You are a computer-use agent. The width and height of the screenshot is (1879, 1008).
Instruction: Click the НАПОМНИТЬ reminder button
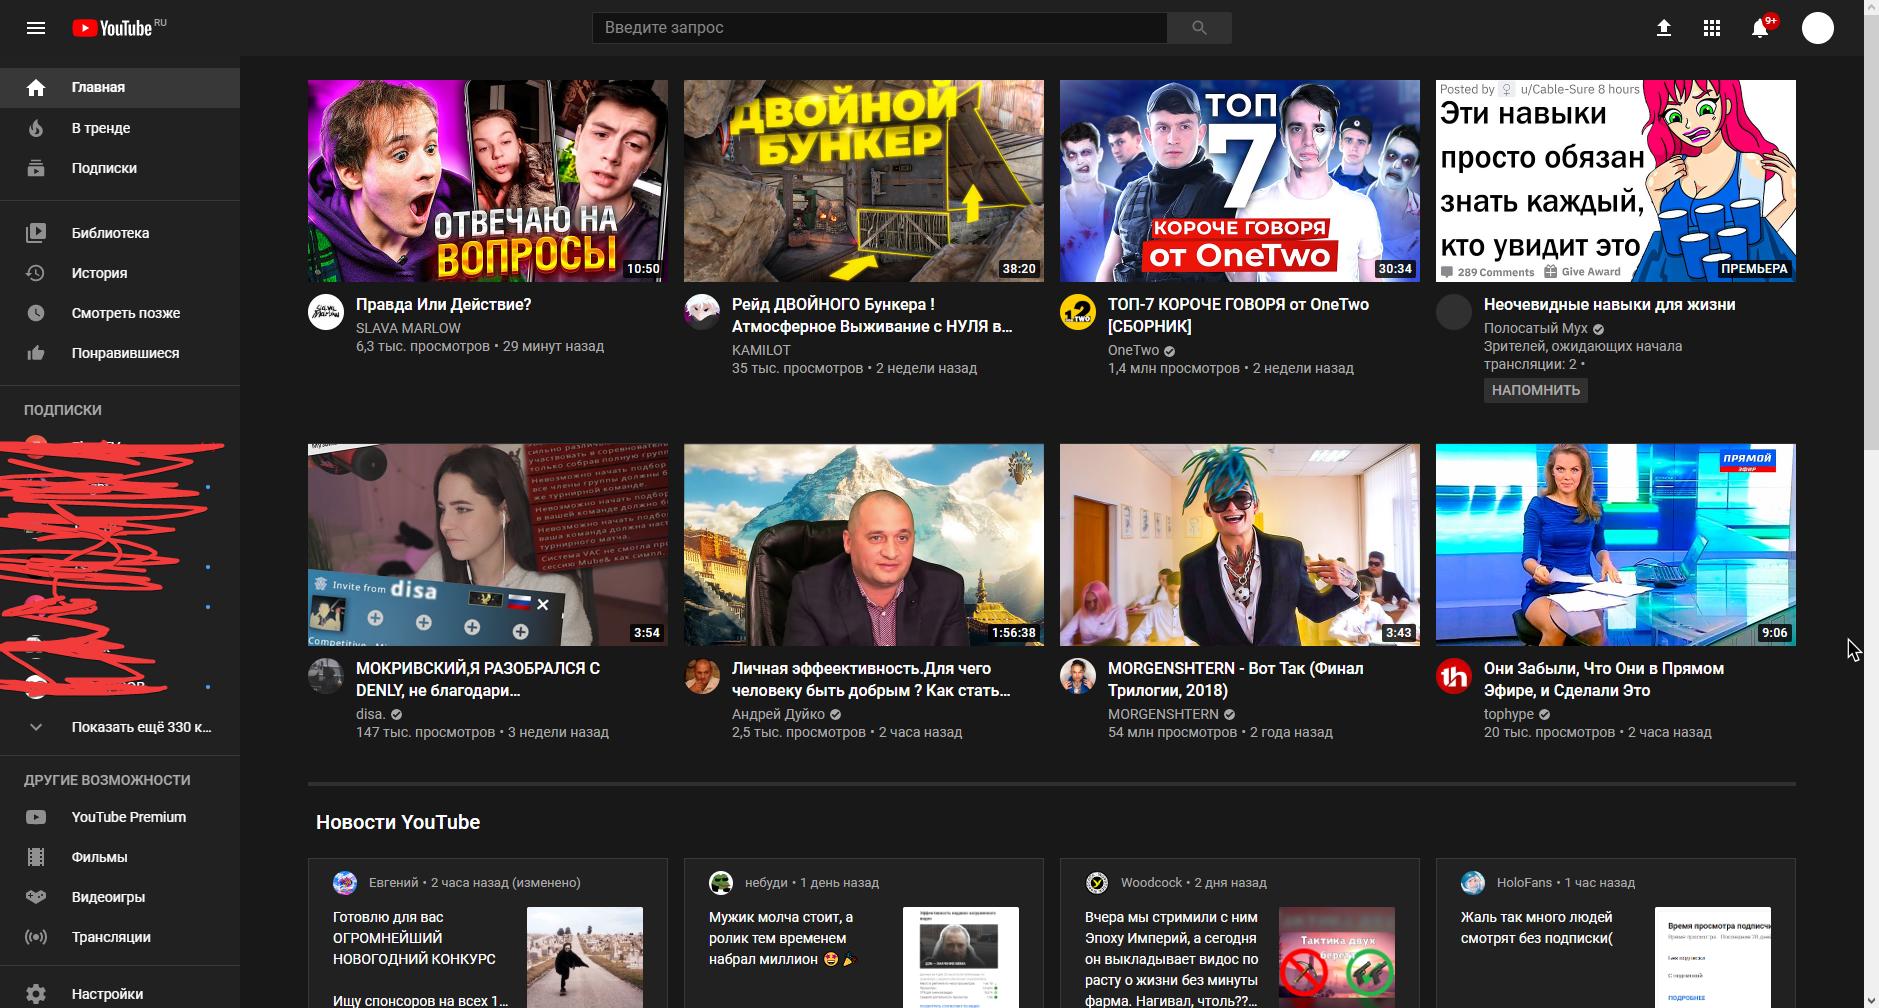click(x=1536, y=390)
